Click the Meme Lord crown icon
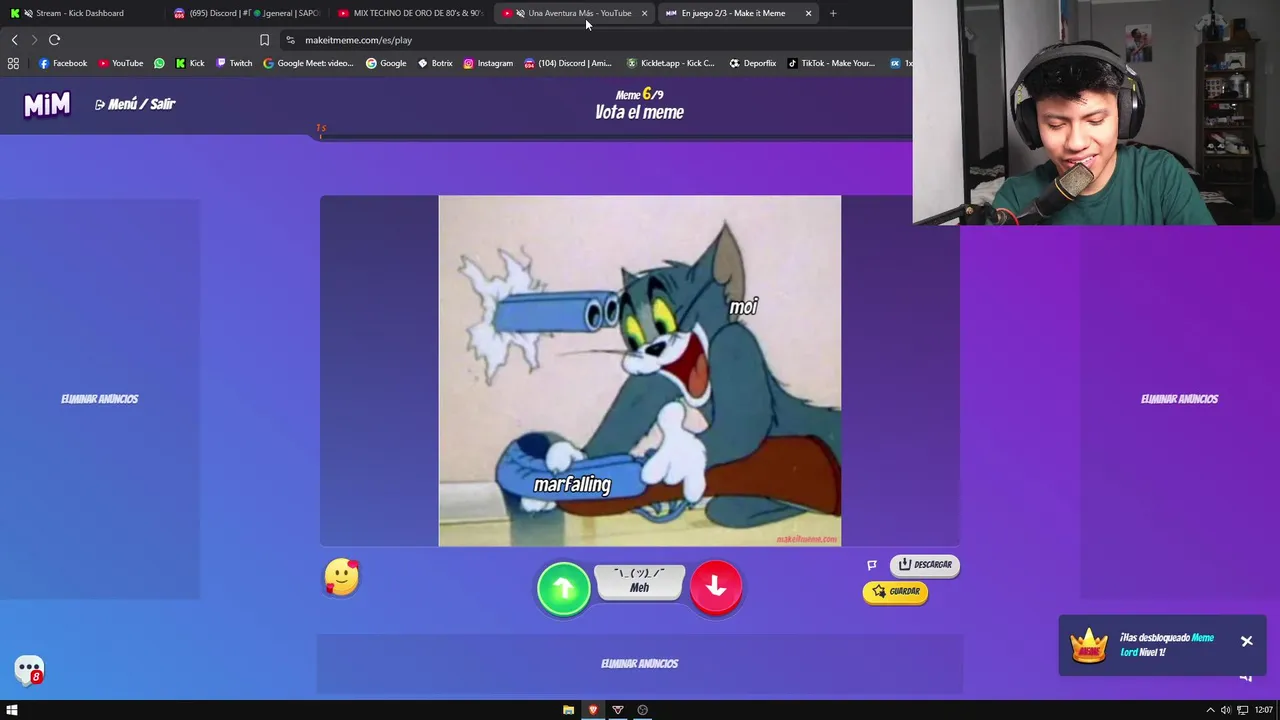This screenshot has width=1280, height=720. 1089,645
